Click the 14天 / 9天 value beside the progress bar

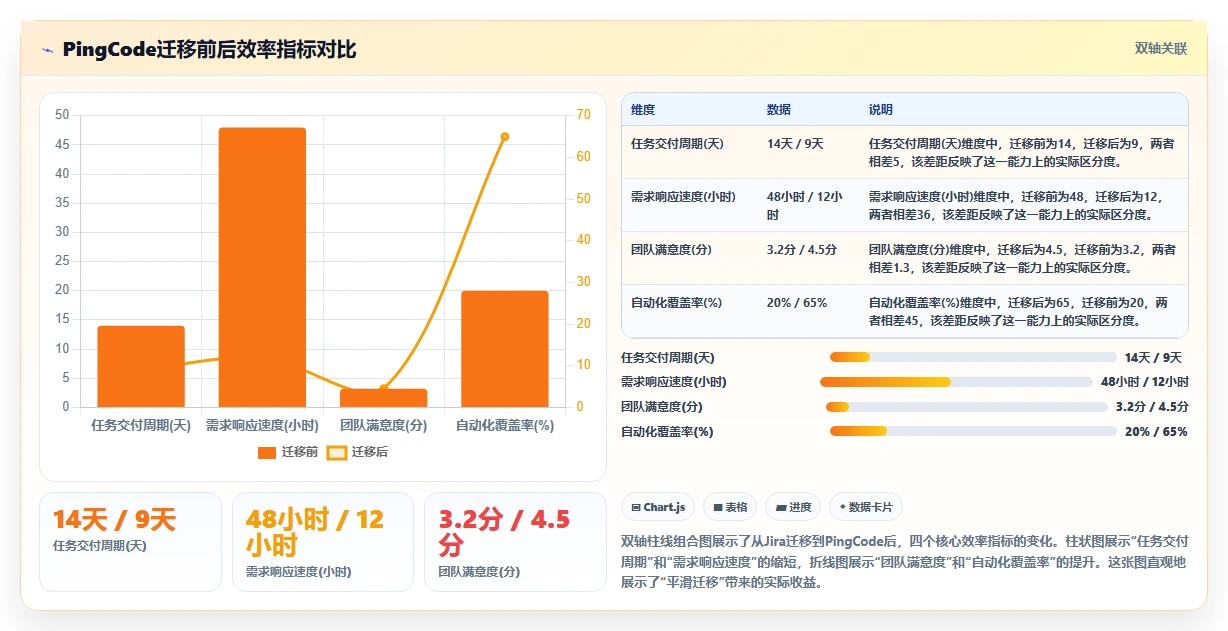click(1153, 358)
